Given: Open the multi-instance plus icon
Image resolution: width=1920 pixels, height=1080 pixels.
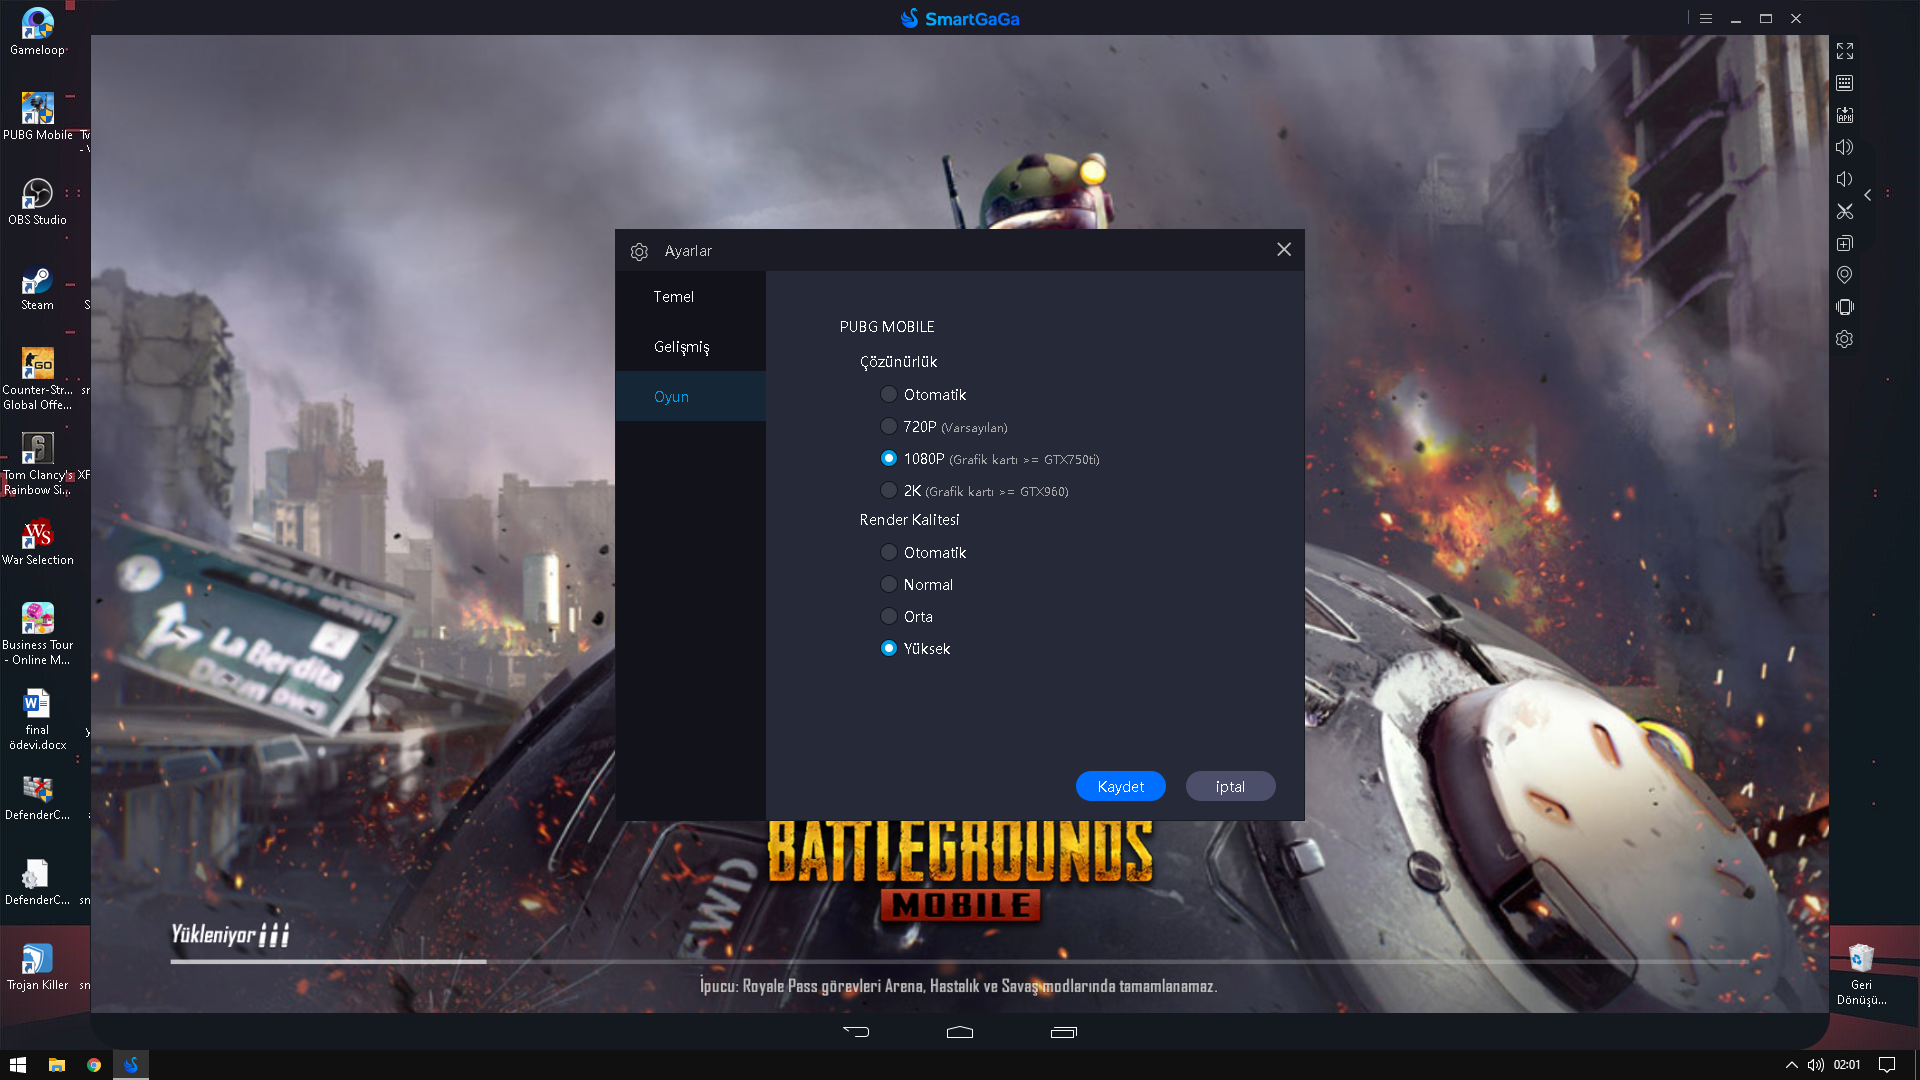Looking at the screenshot, I should click(x=1845, y=243).
